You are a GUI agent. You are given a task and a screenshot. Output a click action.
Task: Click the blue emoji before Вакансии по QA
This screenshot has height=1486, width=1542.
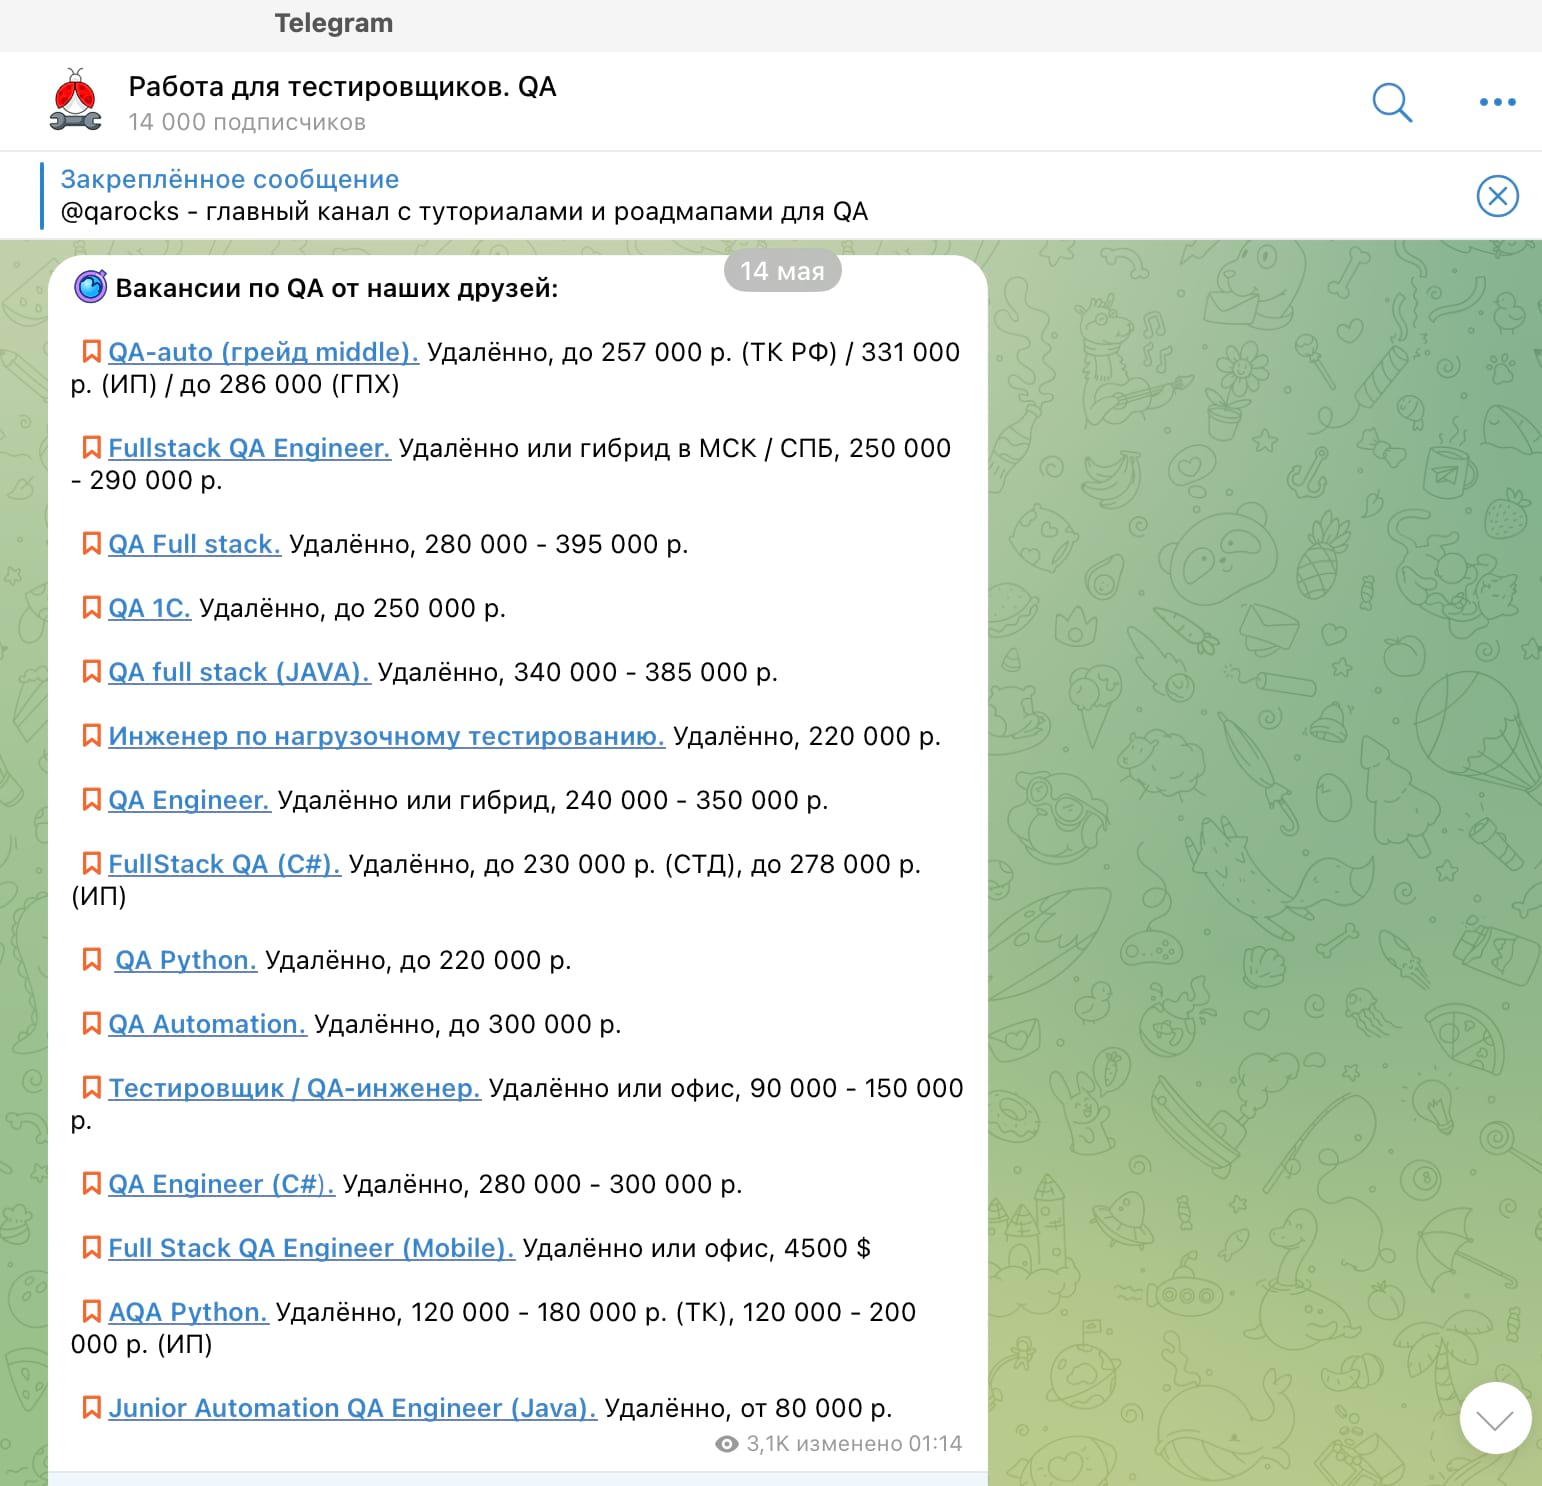click(90, 287)
